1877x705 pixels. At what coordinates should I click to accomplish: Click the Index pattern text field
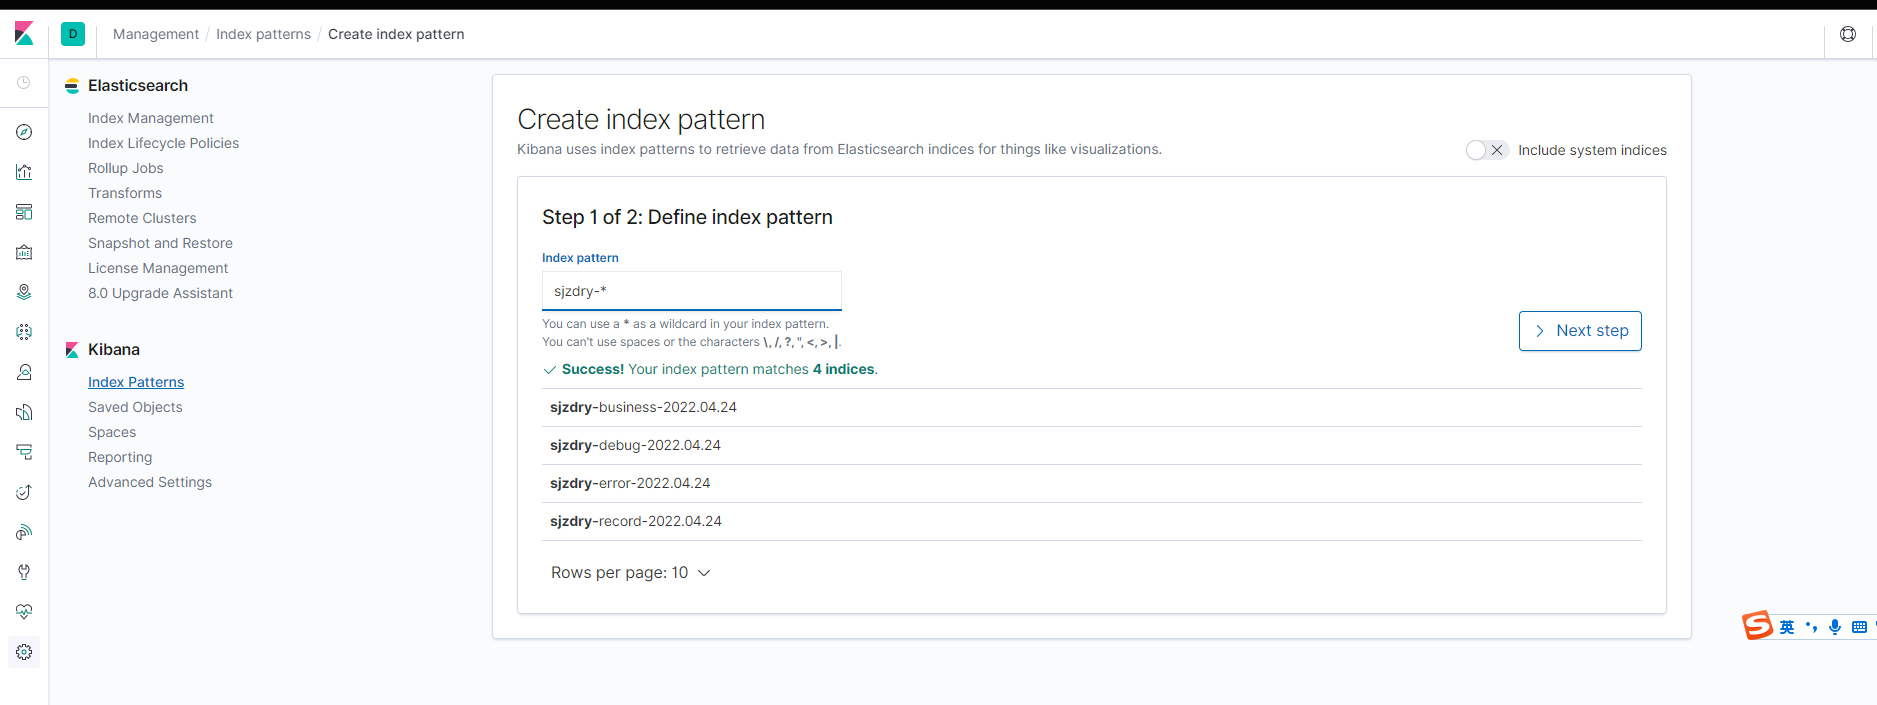click(x=691, y=291)
